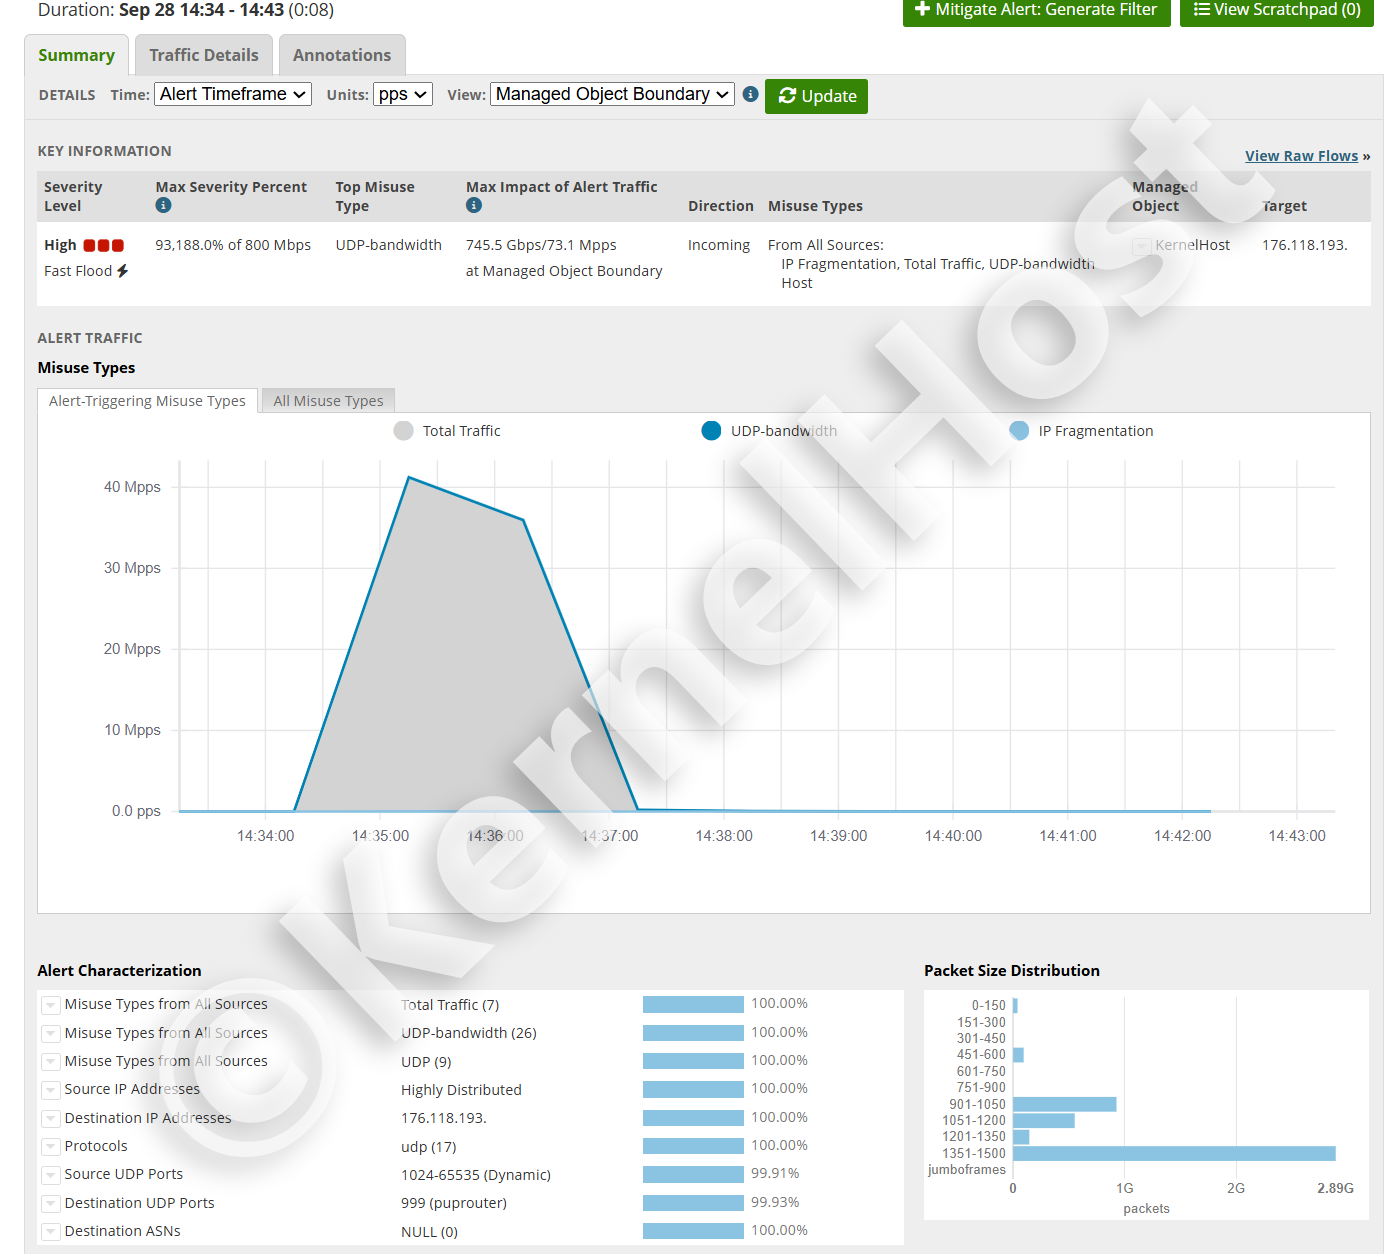
Task: Click the 1351-1500 packet size bar
Action: pyautogui.click(x=1174, y=1154)
